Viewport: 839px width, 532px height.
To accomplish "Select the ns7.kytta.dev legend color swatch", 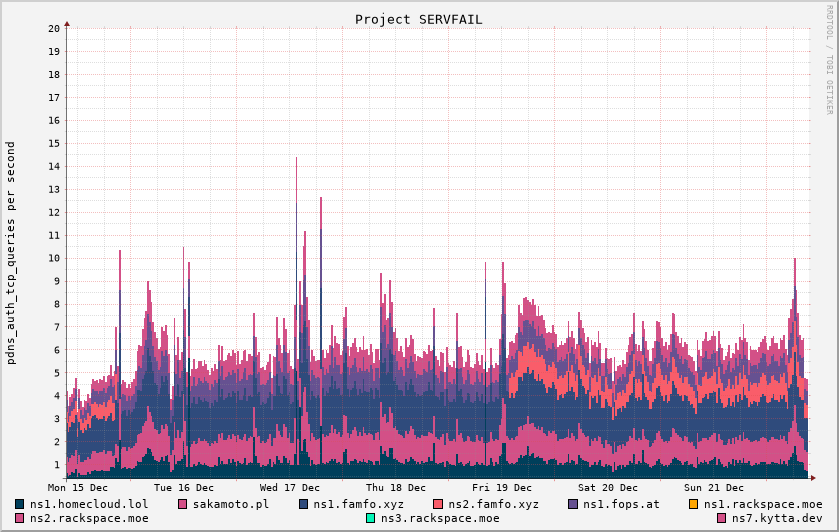I will point(722,518).
